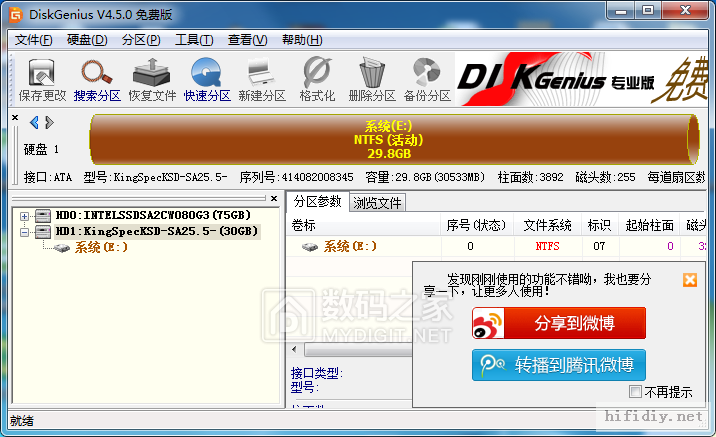Open the Backup Partition (备份分区) tool
Viewport: 716px width, 437px height.
[427, 80]
